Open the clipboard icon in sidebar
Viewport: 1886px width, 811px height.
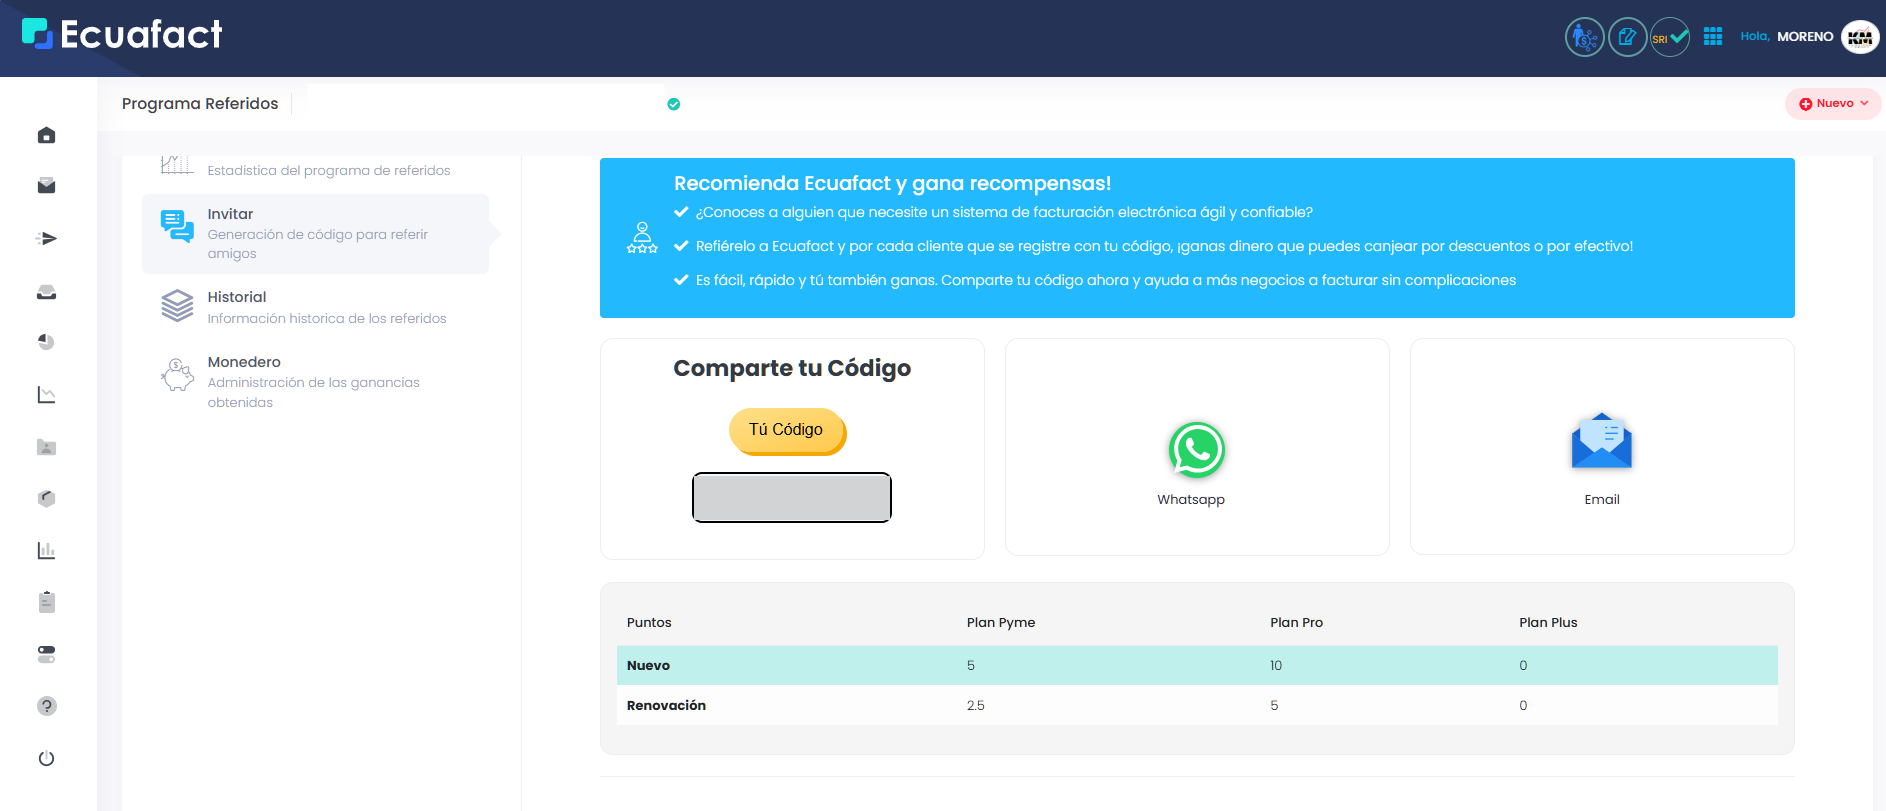point(46,602)
